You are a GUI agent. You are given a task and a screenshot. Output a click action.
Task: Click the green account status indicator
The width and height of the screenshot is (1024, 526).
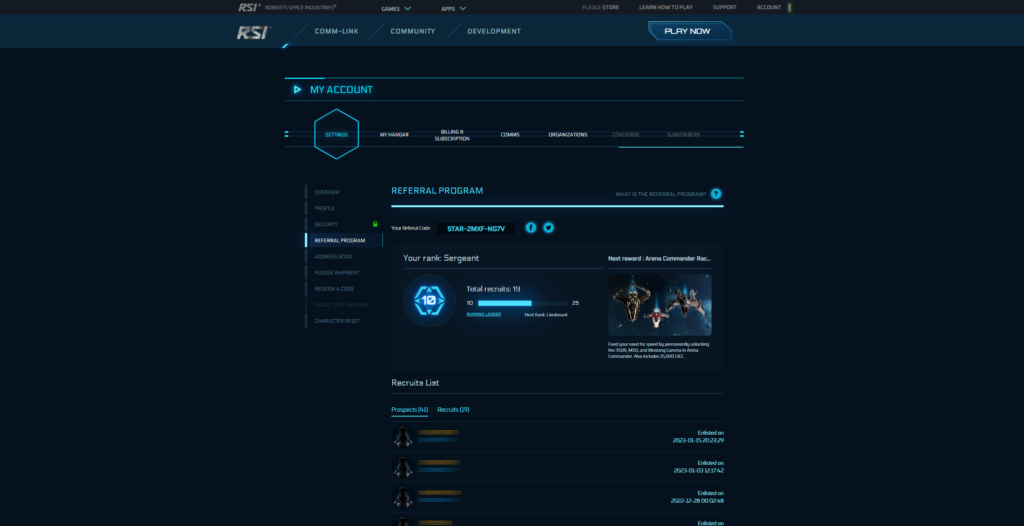[790, 8]
